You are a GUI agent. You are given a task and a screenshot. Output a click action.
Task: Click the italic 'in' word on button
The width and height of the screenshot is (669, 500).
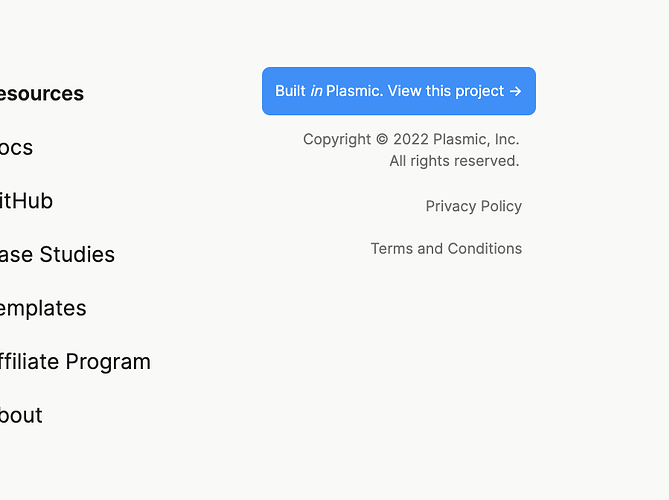pyautogui.click(x=316, y=91)
